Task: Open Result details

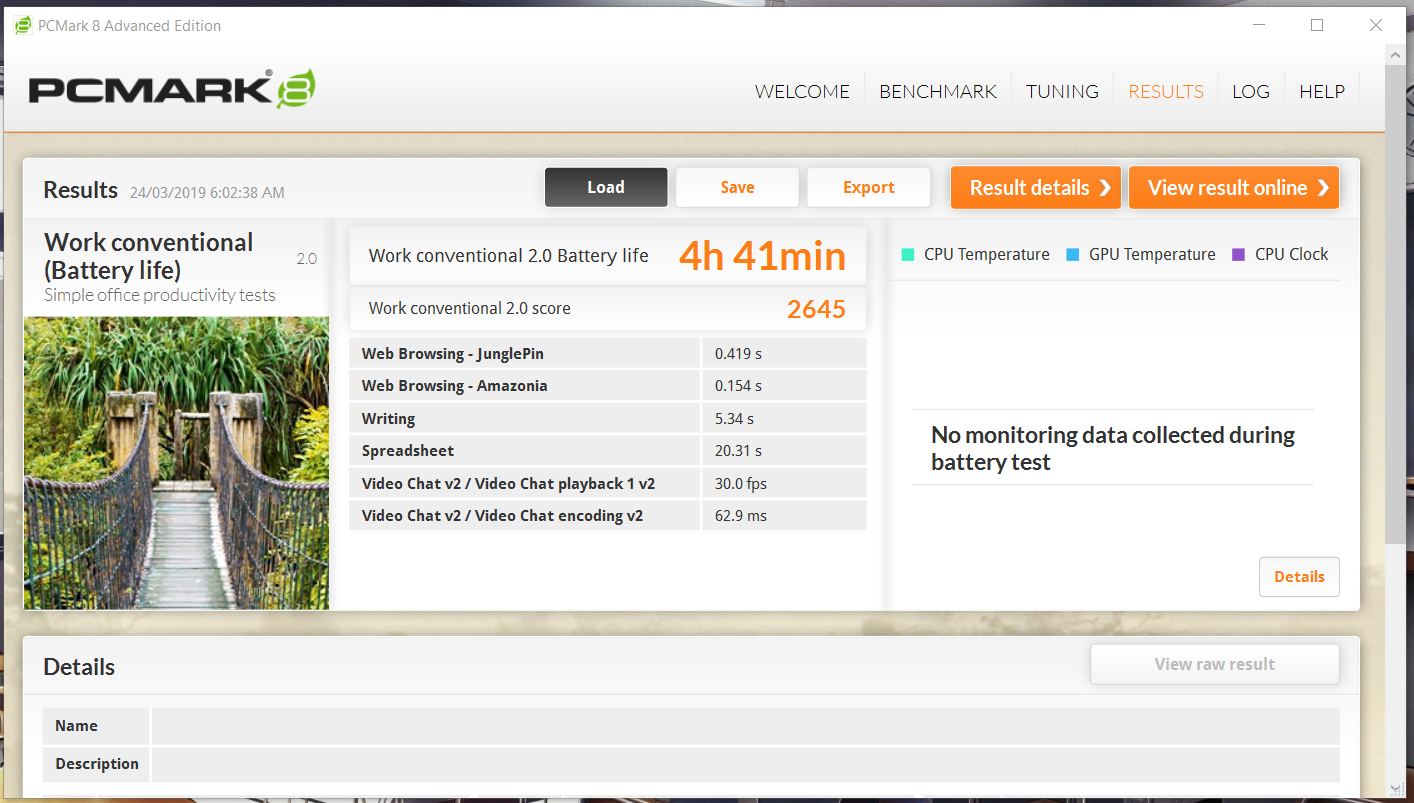Action: [x=1036, y=187]
